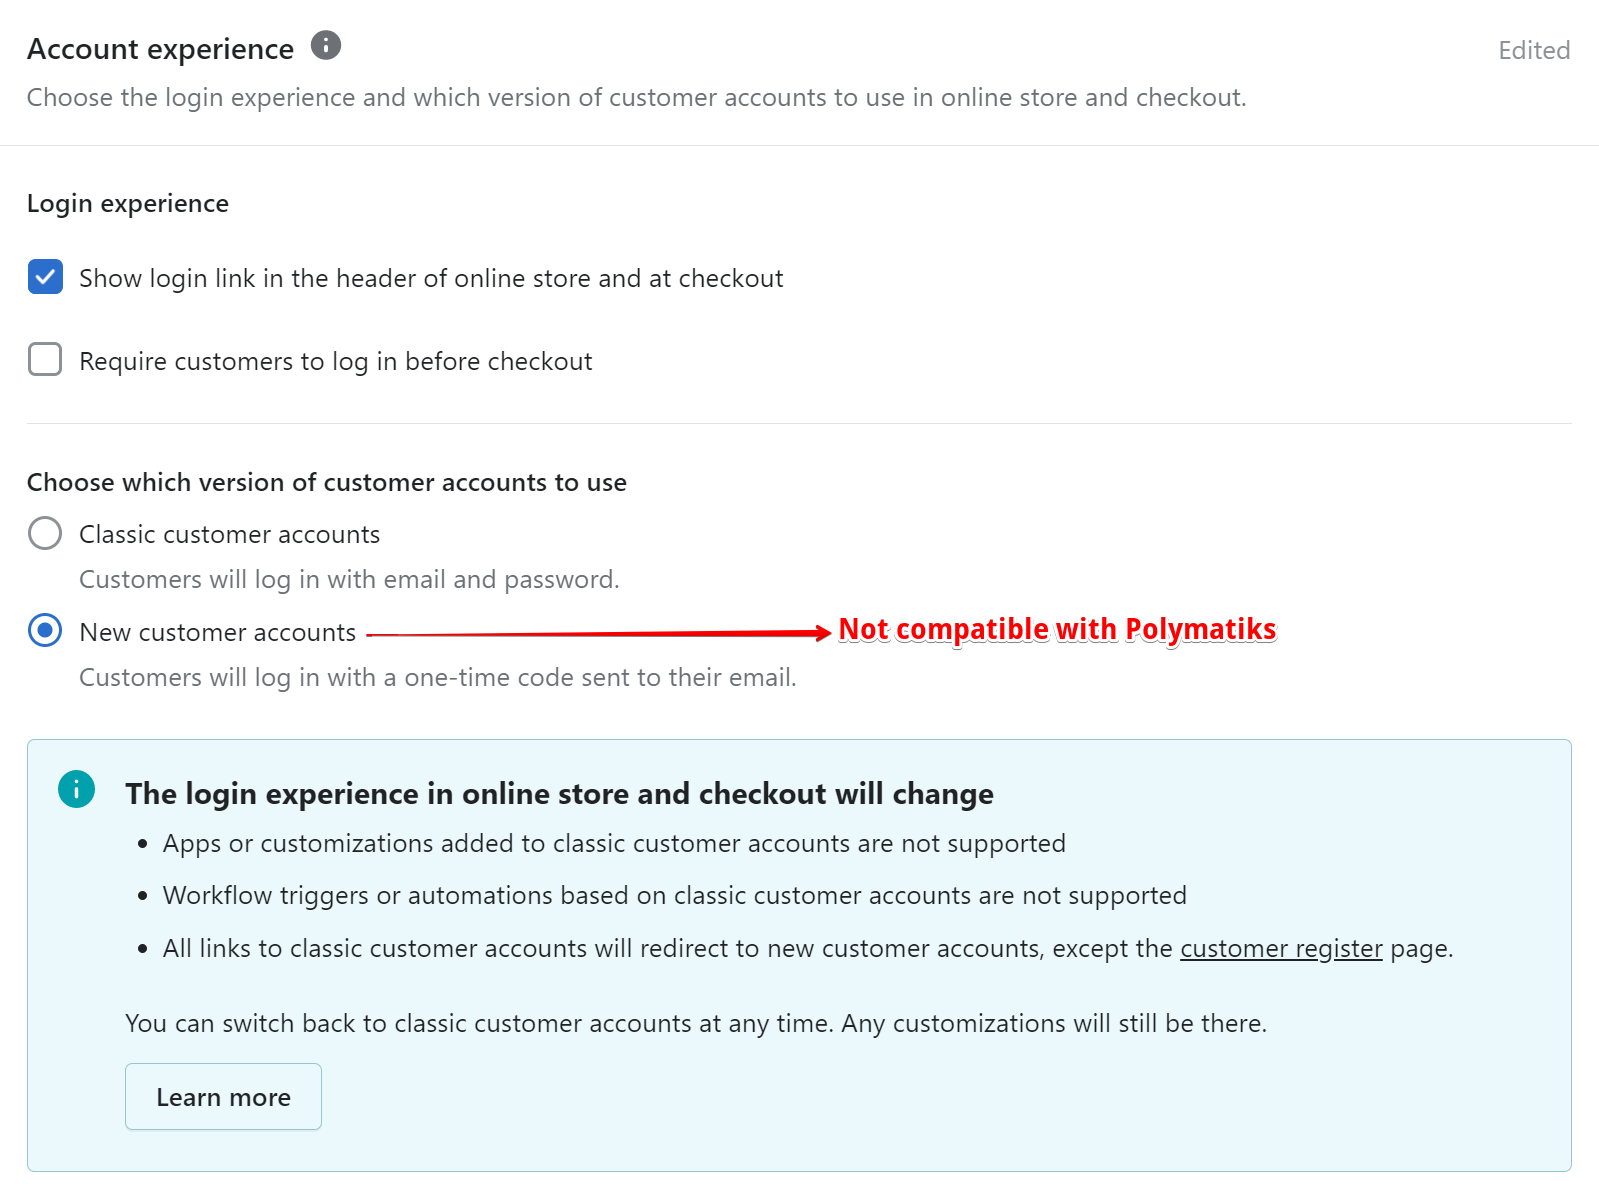1599x1192 pixels.
Task: Click the New customer accounts label text
Action: click(216, 631)
